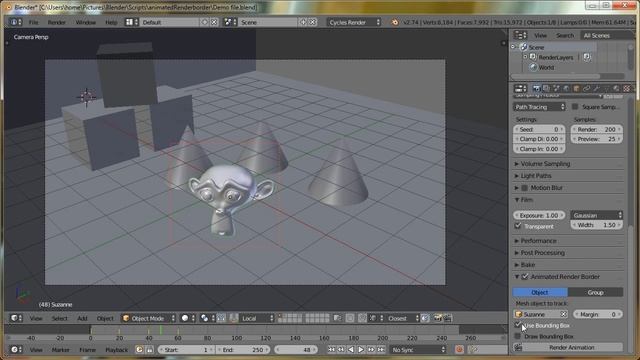Open the Outliner editor type selector

click(x=520, y=35)
